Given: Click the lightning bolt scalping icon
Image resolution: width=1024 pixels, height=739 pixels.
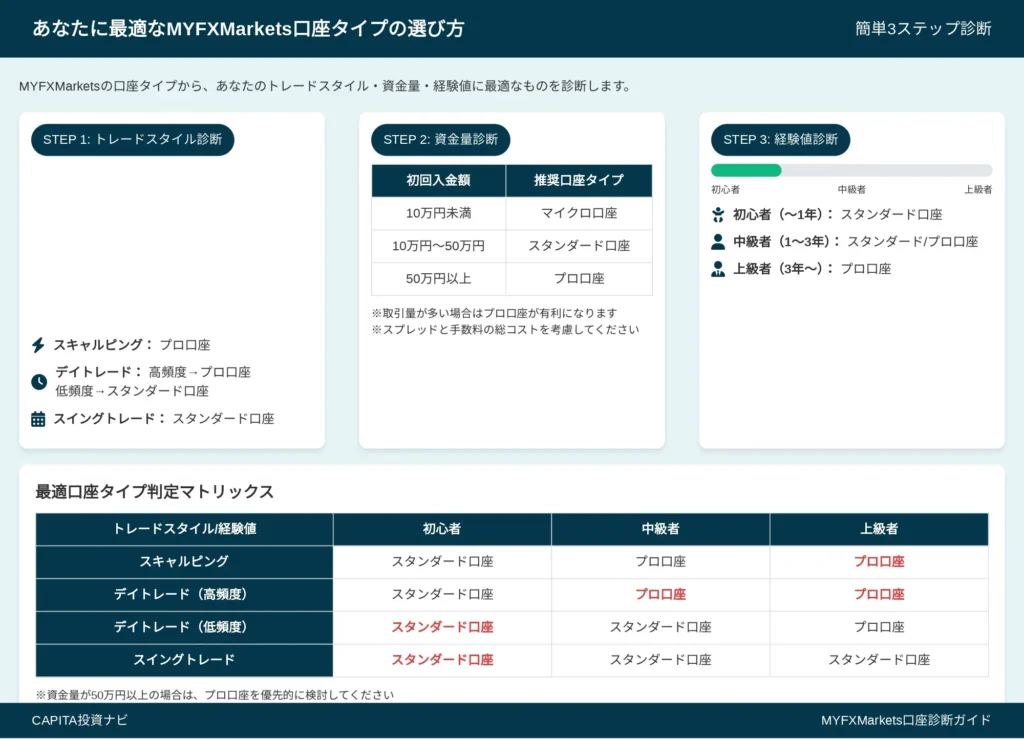Looking at the screenshot, I should [x=39, y=345].
